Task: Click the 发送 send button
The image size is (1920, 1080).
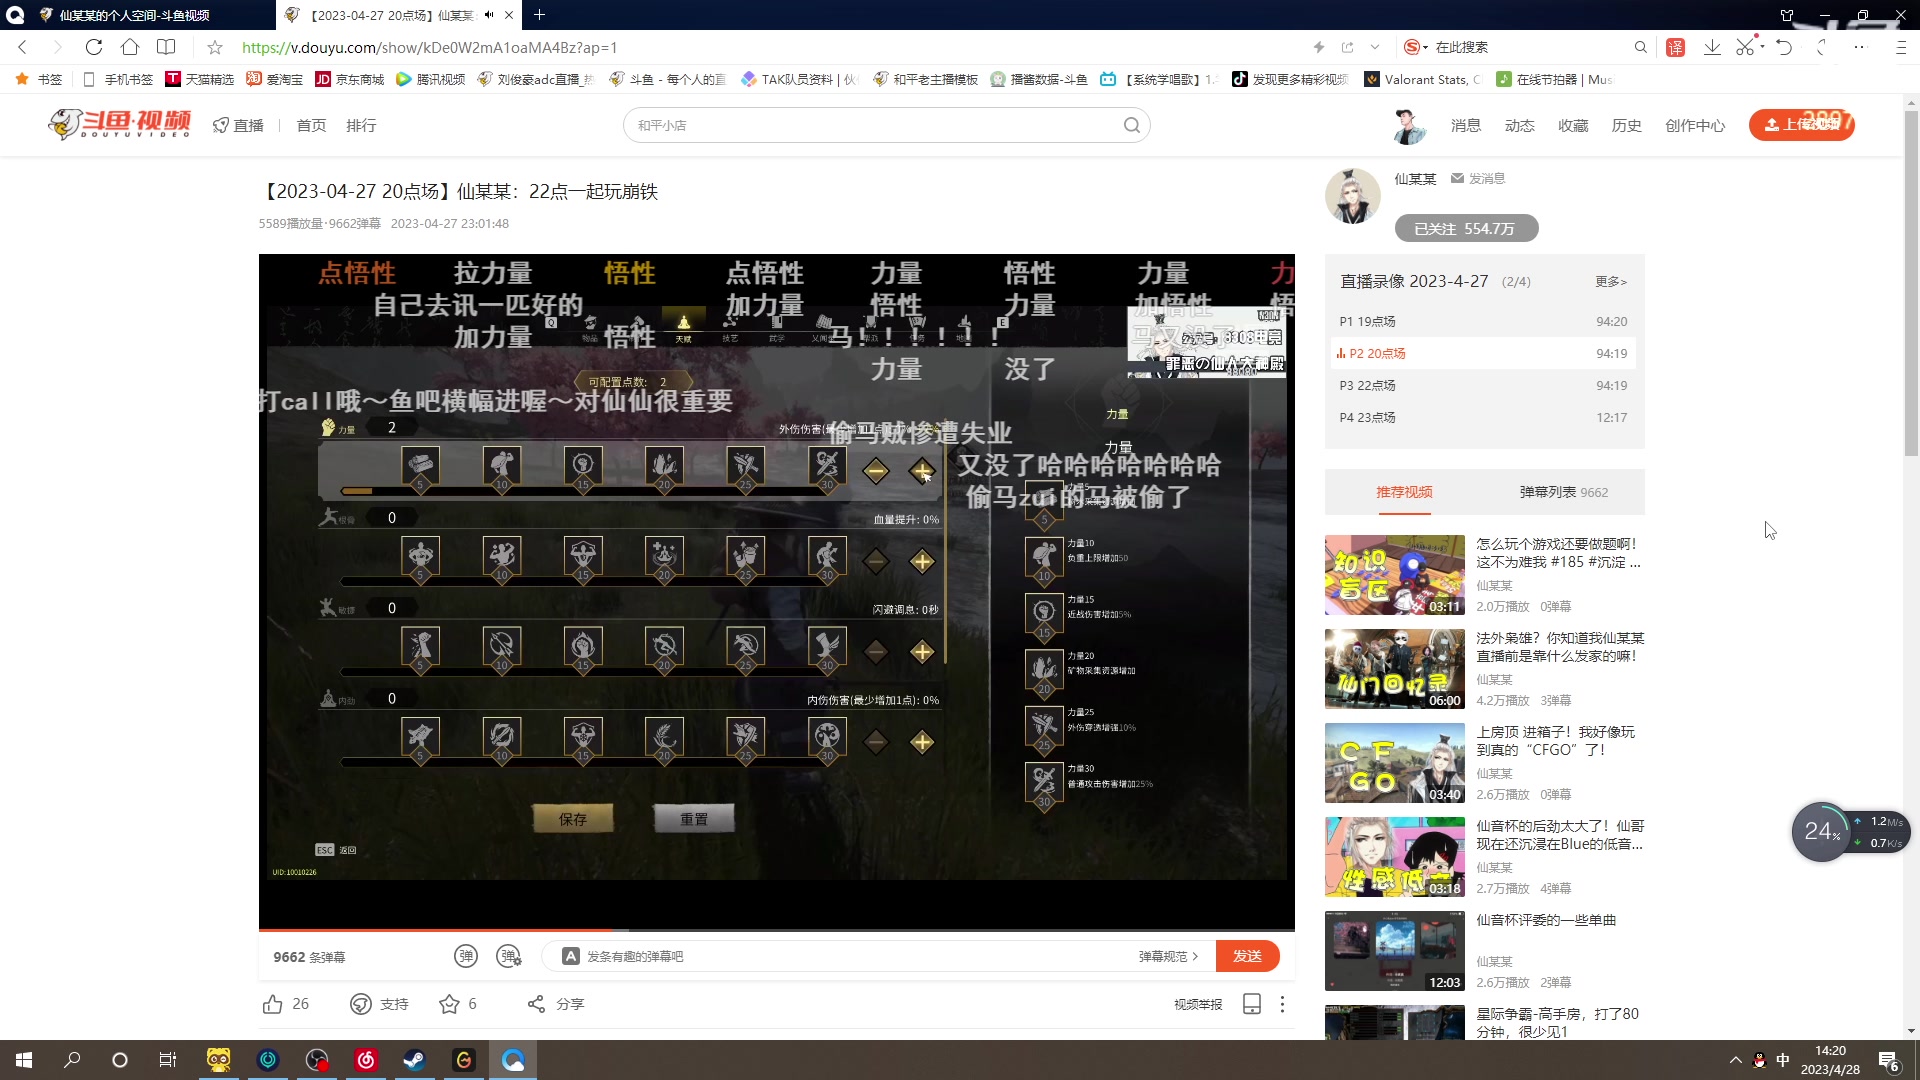Action: (1247, 956)
